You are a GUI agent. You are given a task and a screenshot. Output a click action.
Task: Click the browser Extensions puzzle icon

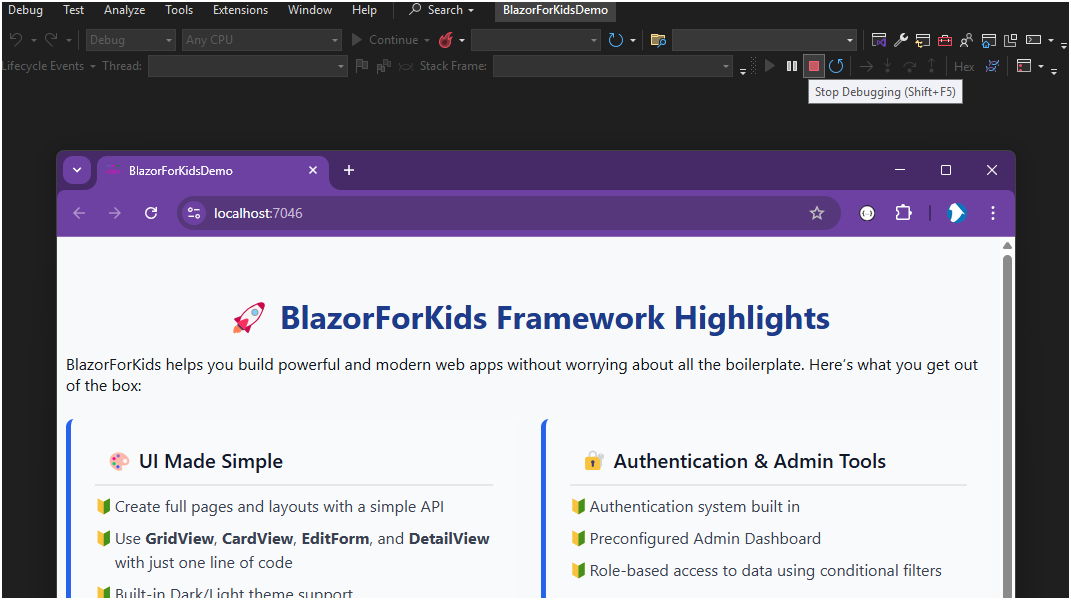(903, 213)
